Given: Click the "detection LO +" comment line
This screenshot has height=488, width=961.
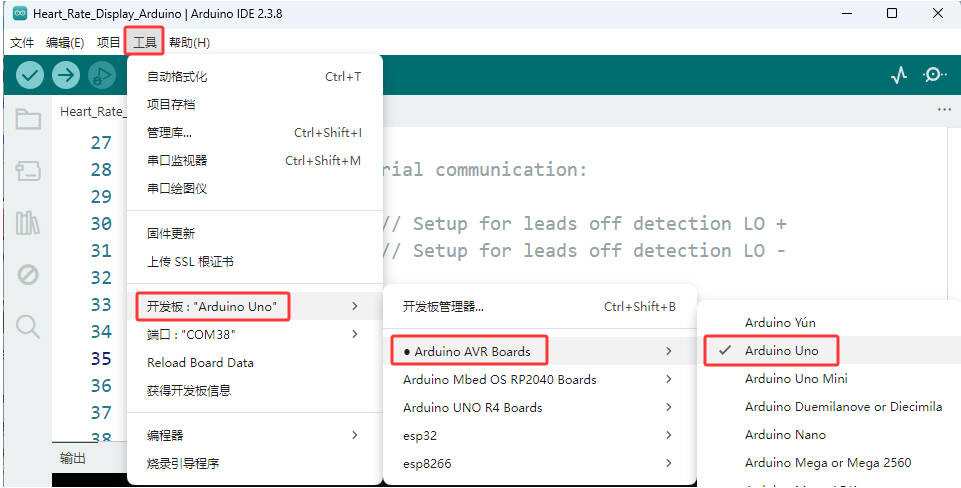Looking at the screenshot, I should [x=585, y=223].
